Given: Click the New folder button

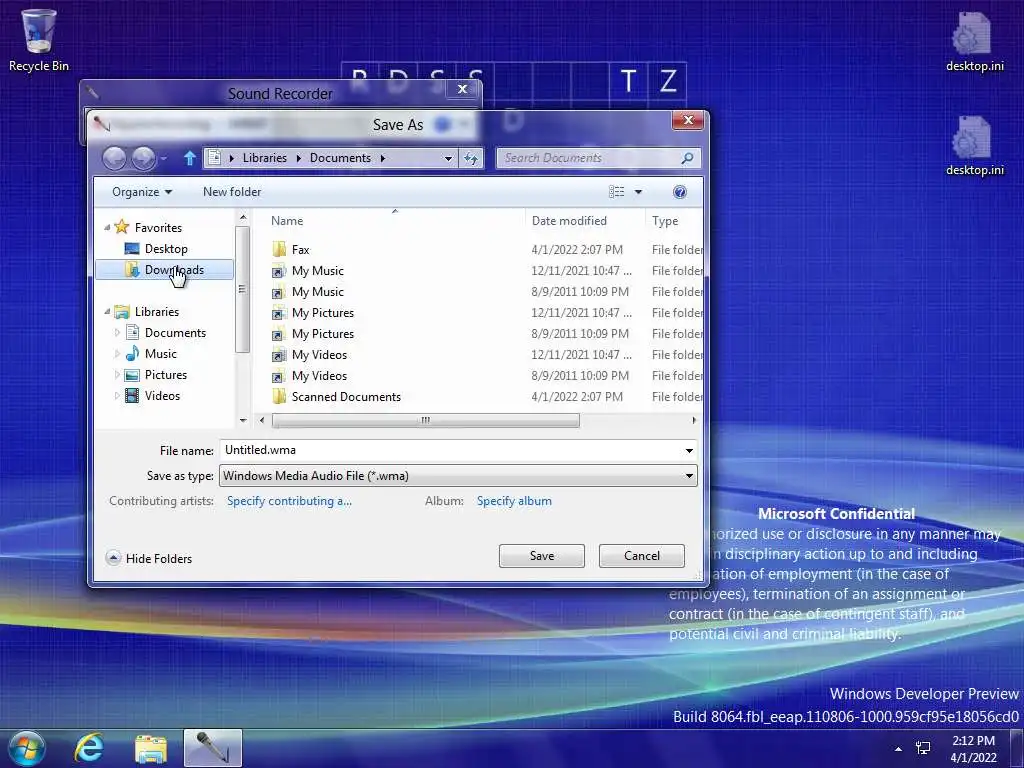Looking at the screenshot, I should click(232, 191).
